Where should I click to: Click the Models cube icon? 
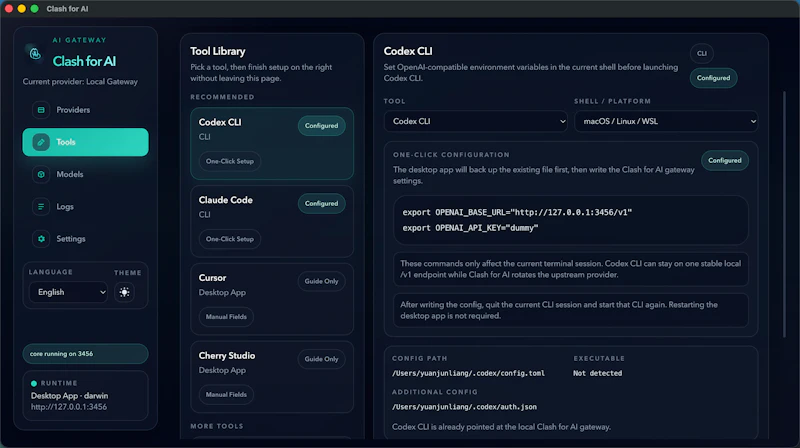pos(41,174)
